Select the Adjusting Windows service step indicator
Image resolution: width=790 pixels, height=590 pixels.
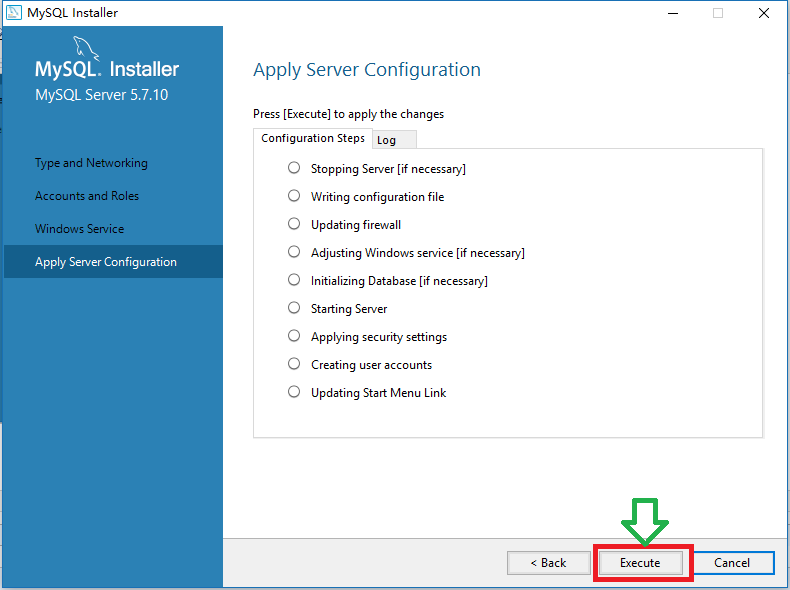[294, 251]
